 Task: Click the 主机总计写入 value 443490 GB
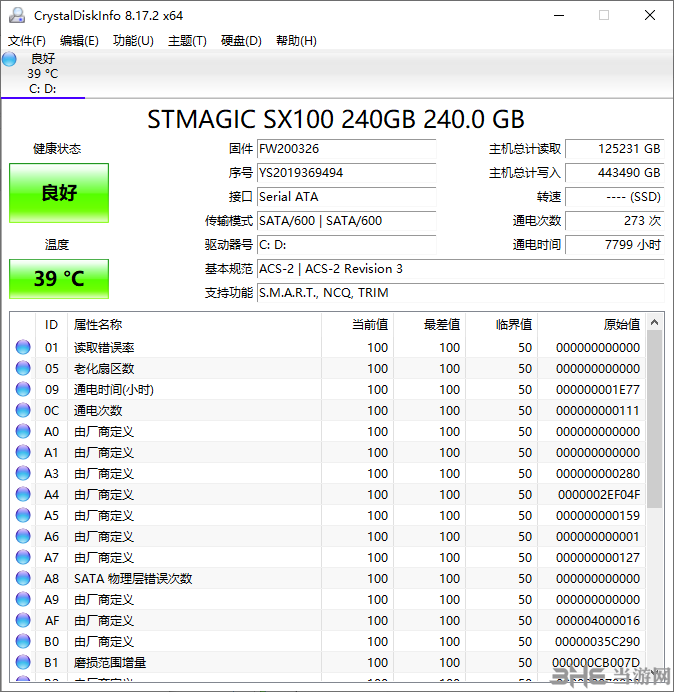pyautogui.click(x=614, y=173)
